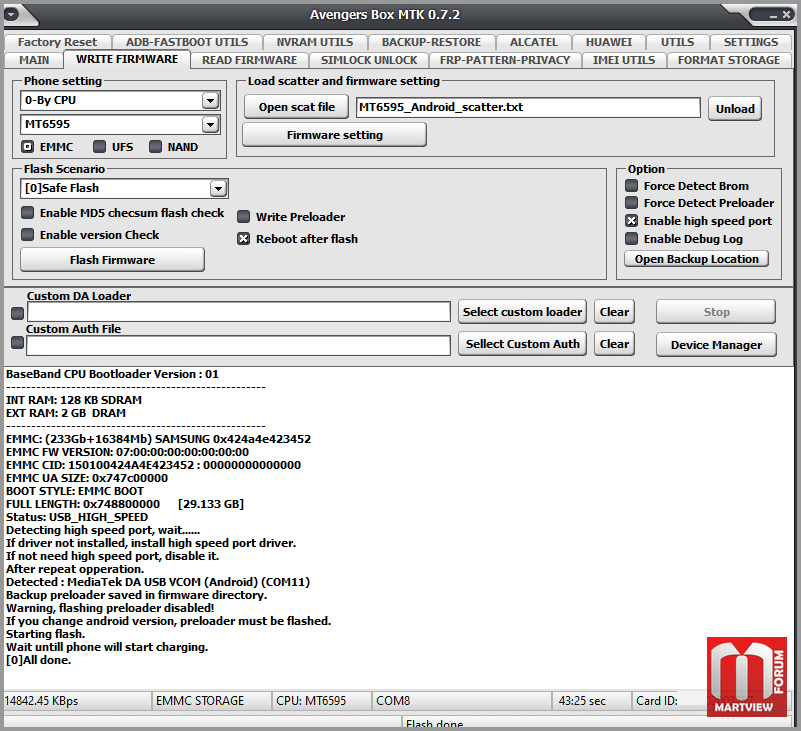Open the ADB-FASTBOOT UTILS tab
Image resolution: width=801 pixels, height=731 pixels.
[187, 42]
